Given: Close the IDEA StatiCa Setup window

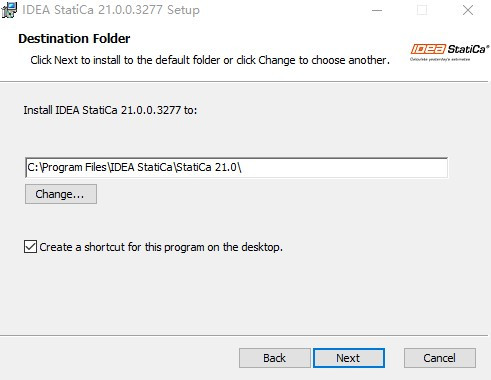Looking at the screenshot, I should [x=468, y=10].
